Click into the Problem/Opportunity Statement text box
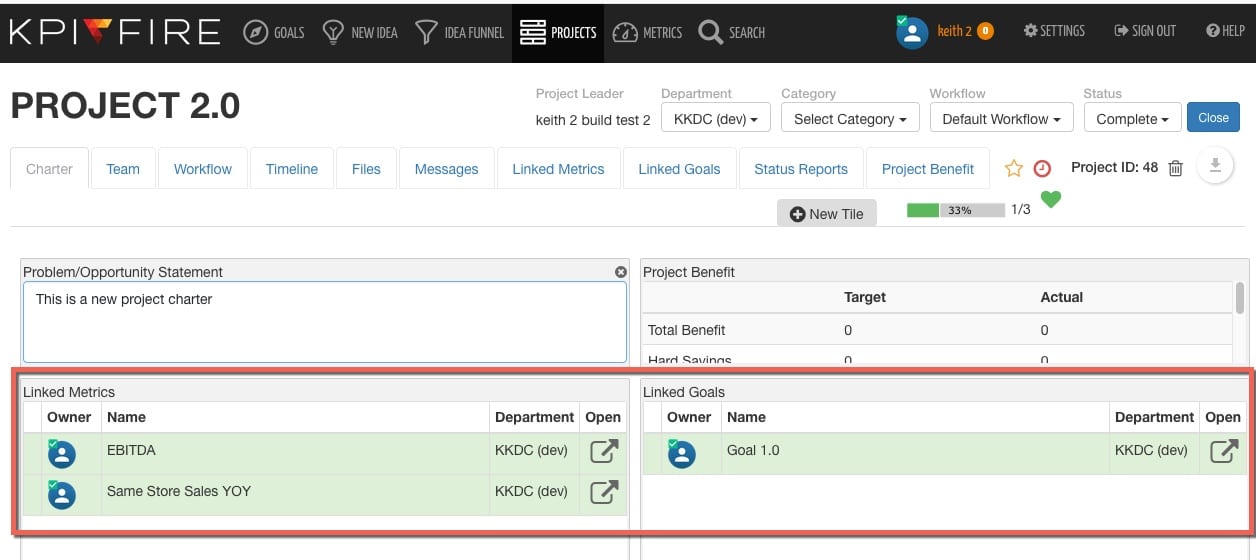Image resolution: width=1256 pixels, height=560 pixels. pyautogui.click(x=325, y=321)
